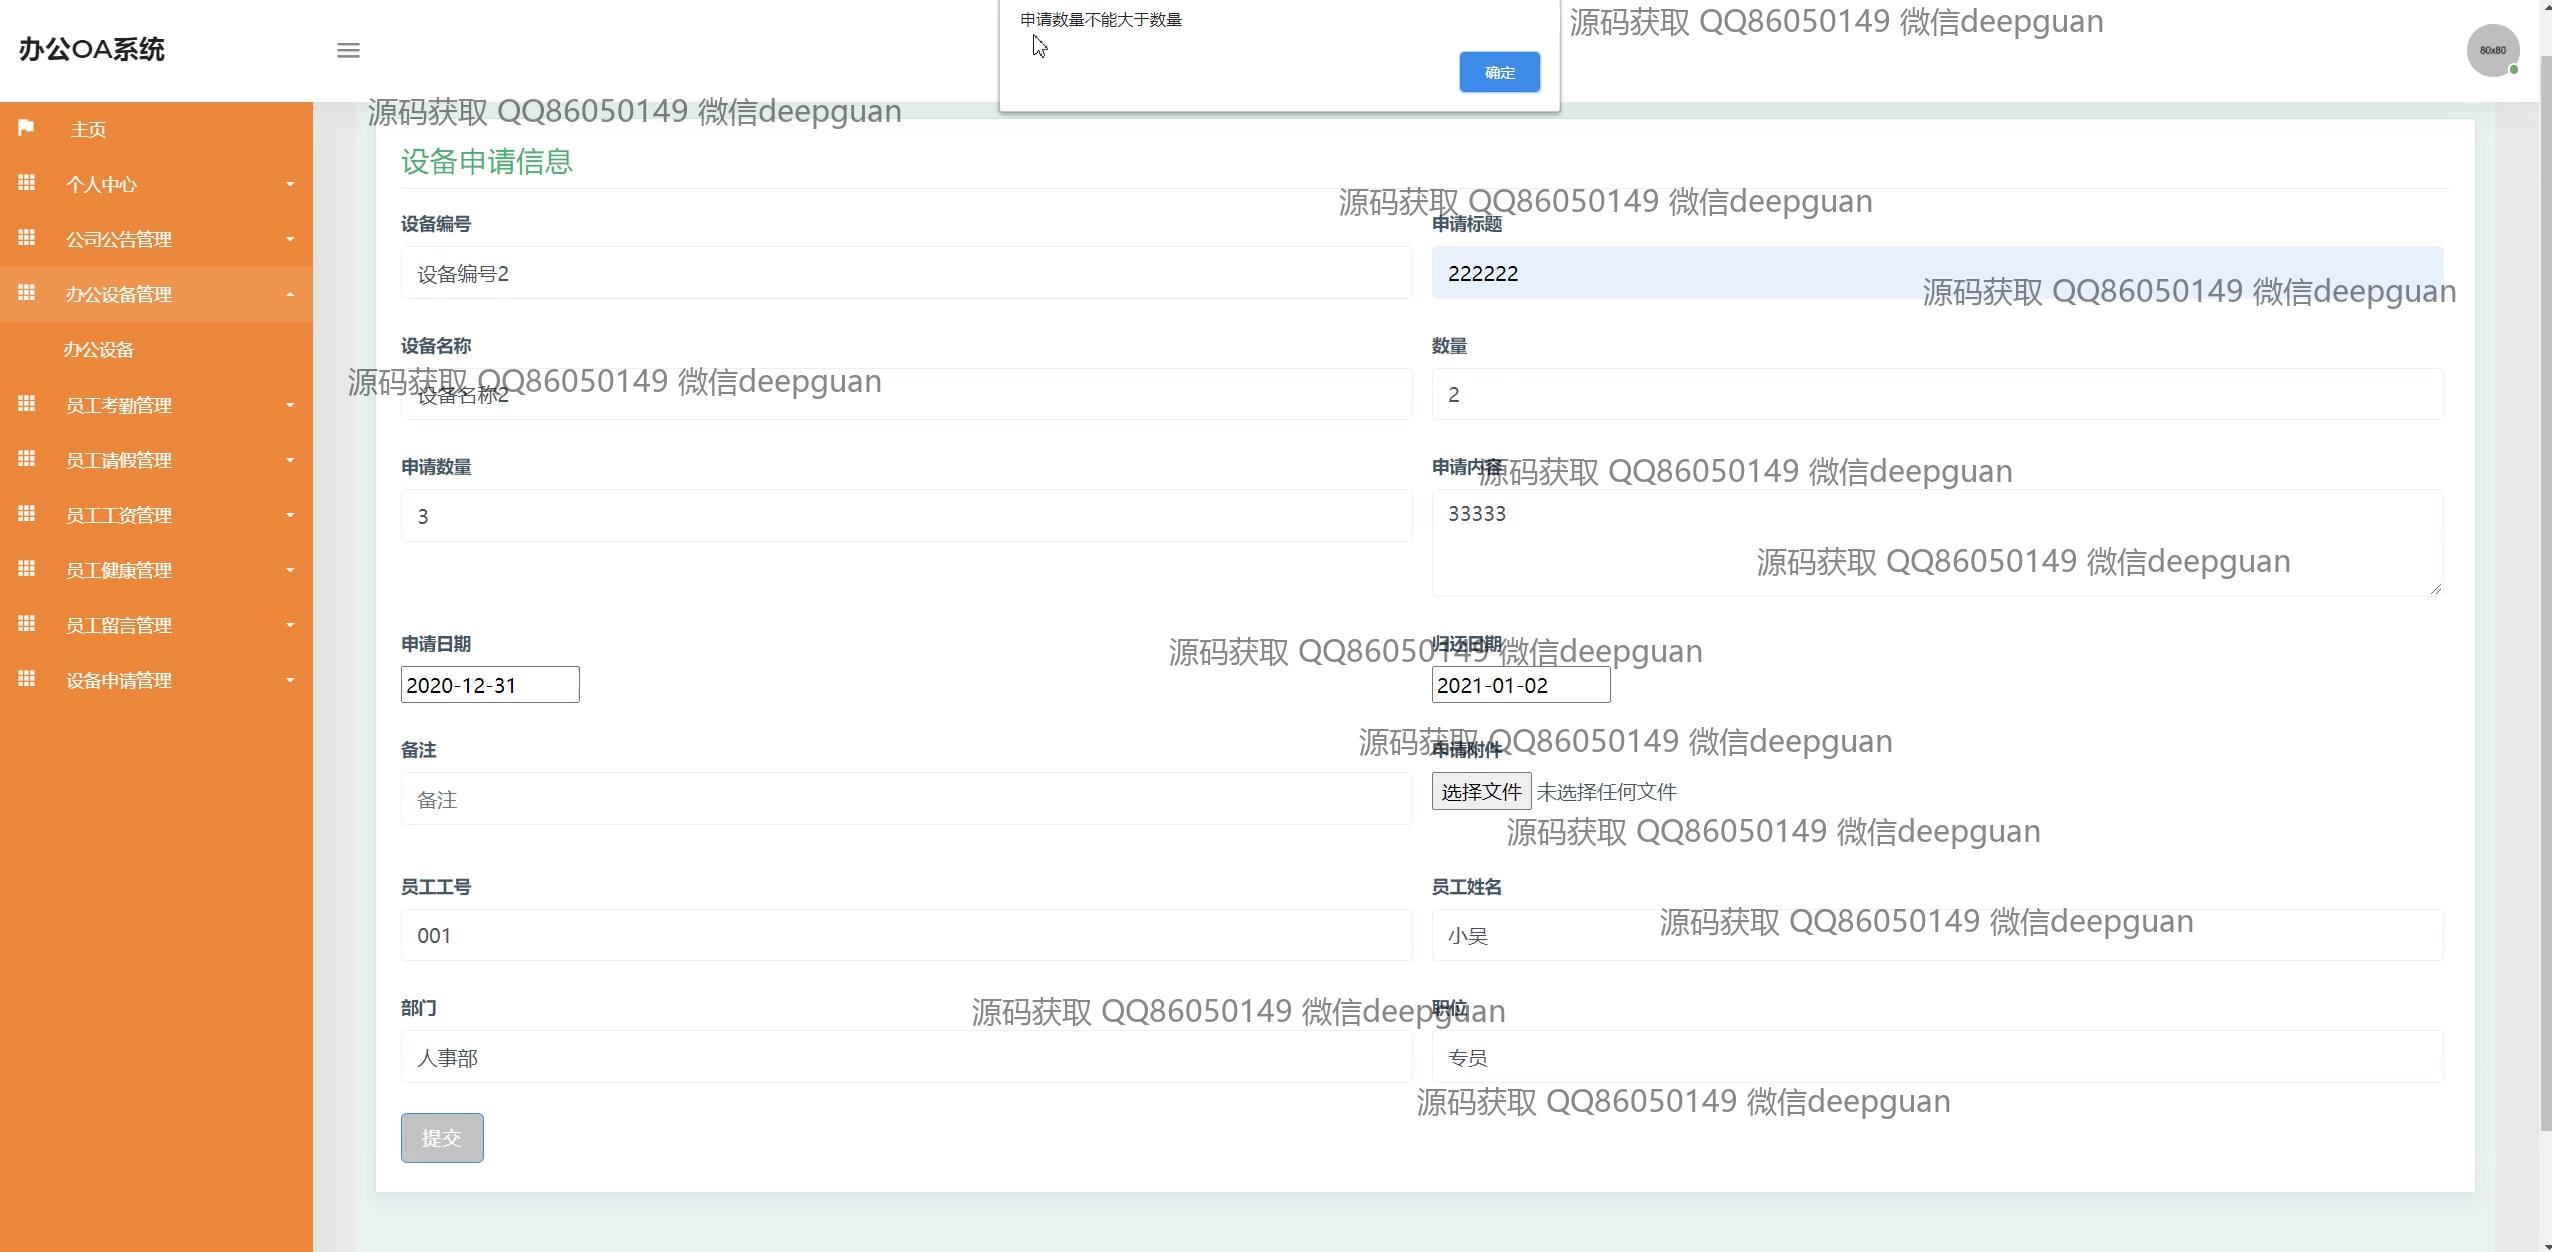
Task: Click the grid icon beside 员工考勤管理
Action: tap(27, 404)
